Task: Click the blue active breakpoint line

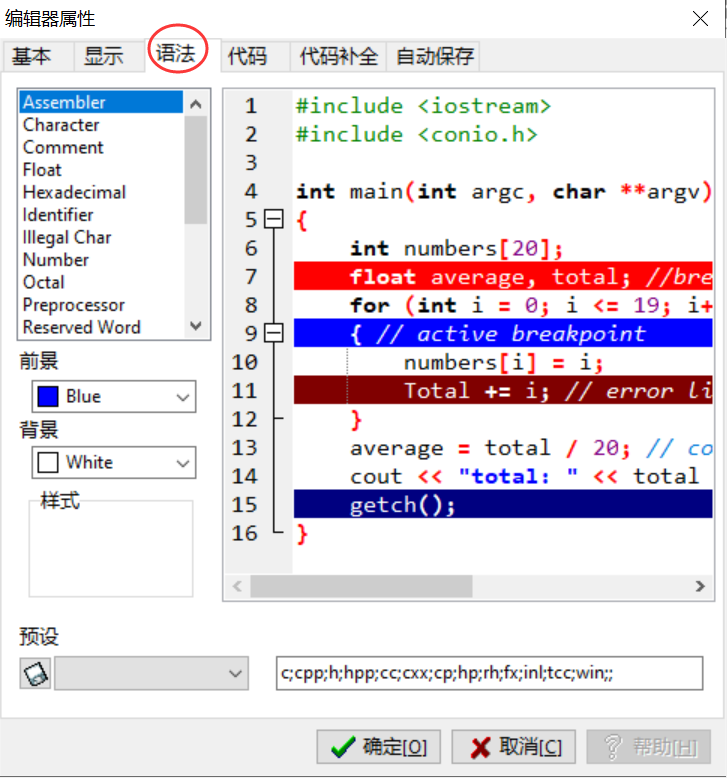Action: (x=503, y=333)
